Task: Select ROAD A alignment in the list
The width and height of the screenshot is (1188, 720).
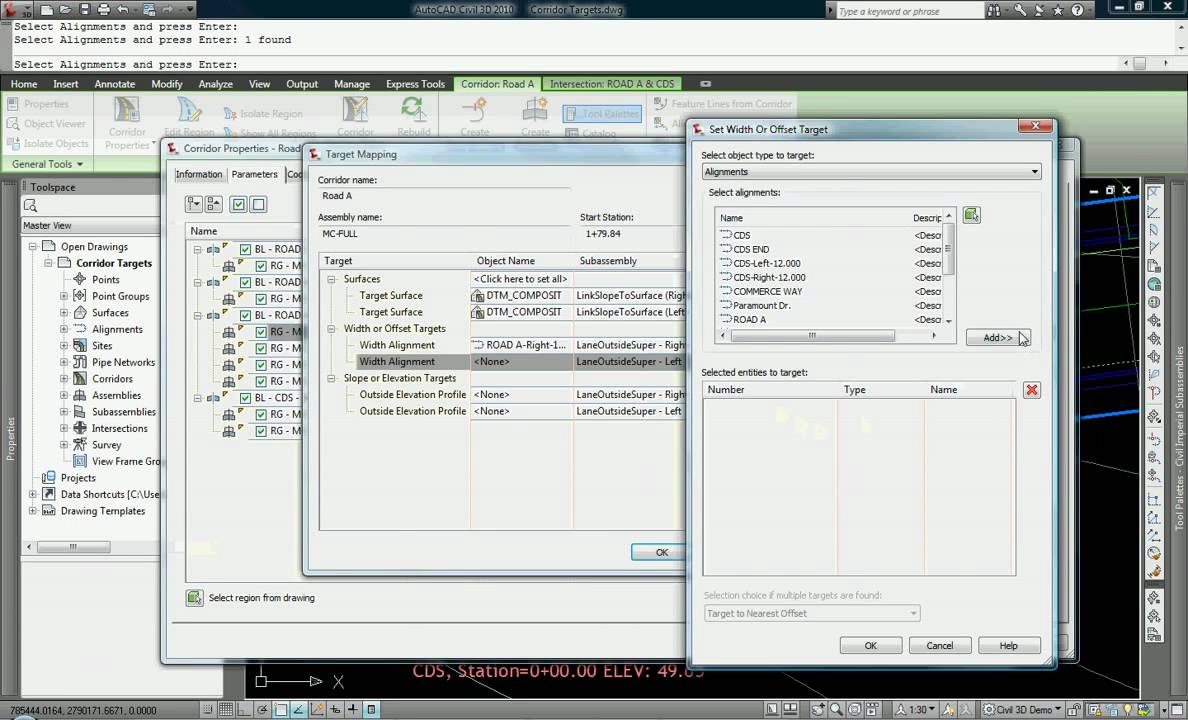Action: tap(749, 320)
